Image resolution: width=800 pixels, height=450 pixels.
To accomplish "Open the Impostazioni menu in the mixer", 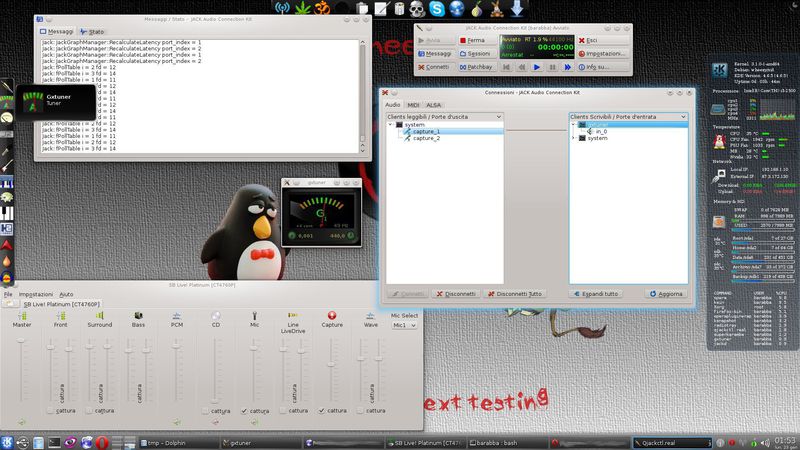I will coord(36,294).
